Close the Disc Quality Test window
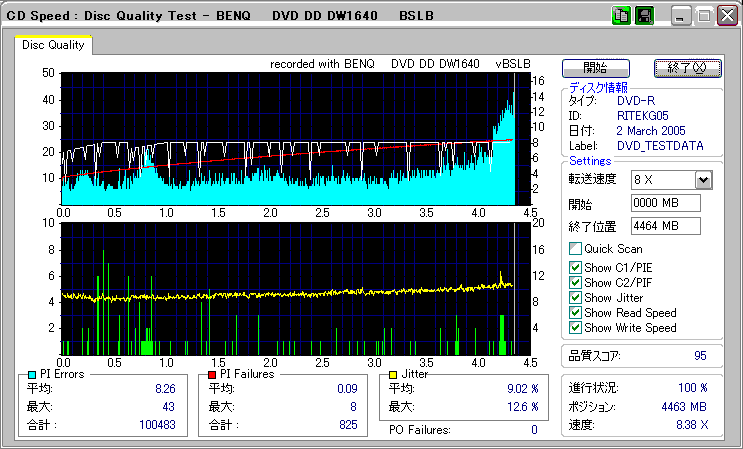 coord(726,16)
